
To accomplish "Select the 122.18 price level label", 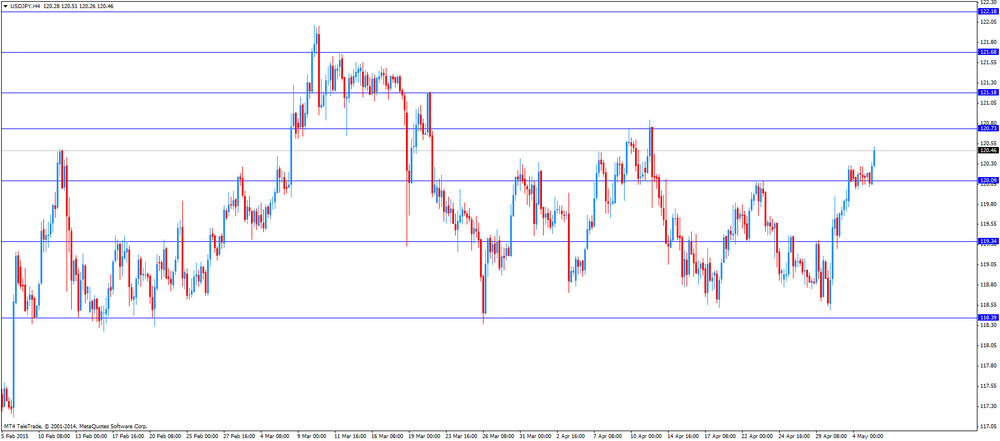I will 988,11.
